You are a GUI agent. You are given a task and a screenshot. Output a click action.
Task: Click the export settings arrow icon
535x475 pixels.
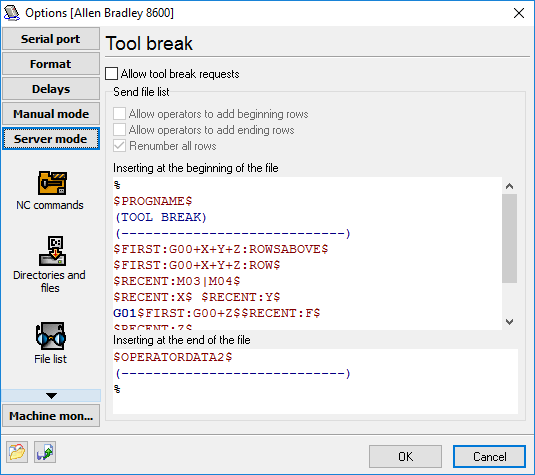point(45,452)
